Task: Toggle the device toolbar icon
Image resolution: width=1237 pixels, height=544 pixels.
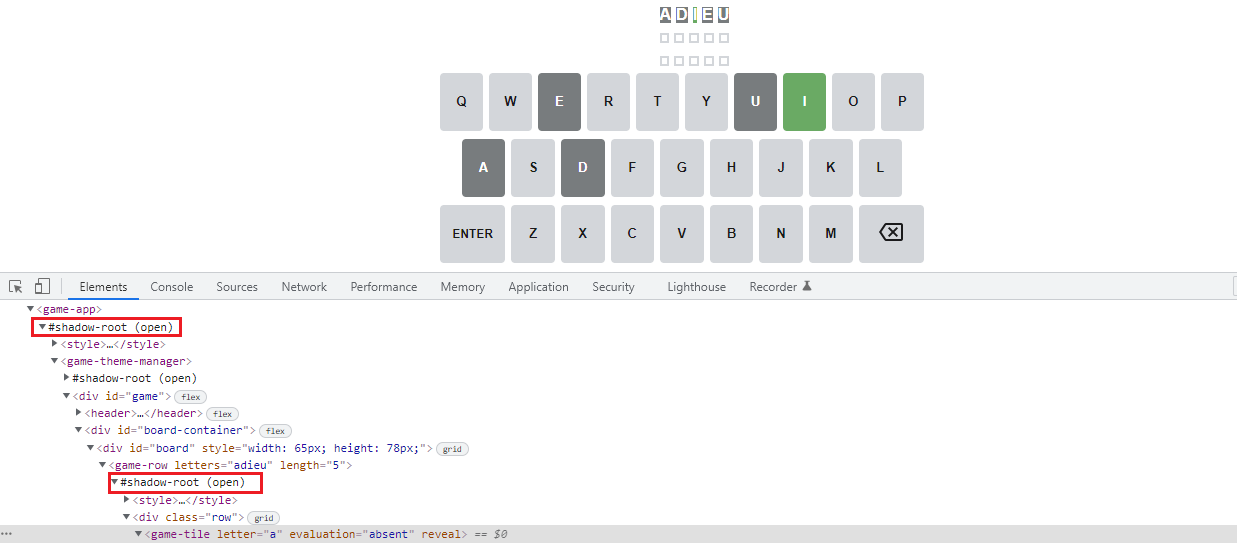Action: point(42,286)
